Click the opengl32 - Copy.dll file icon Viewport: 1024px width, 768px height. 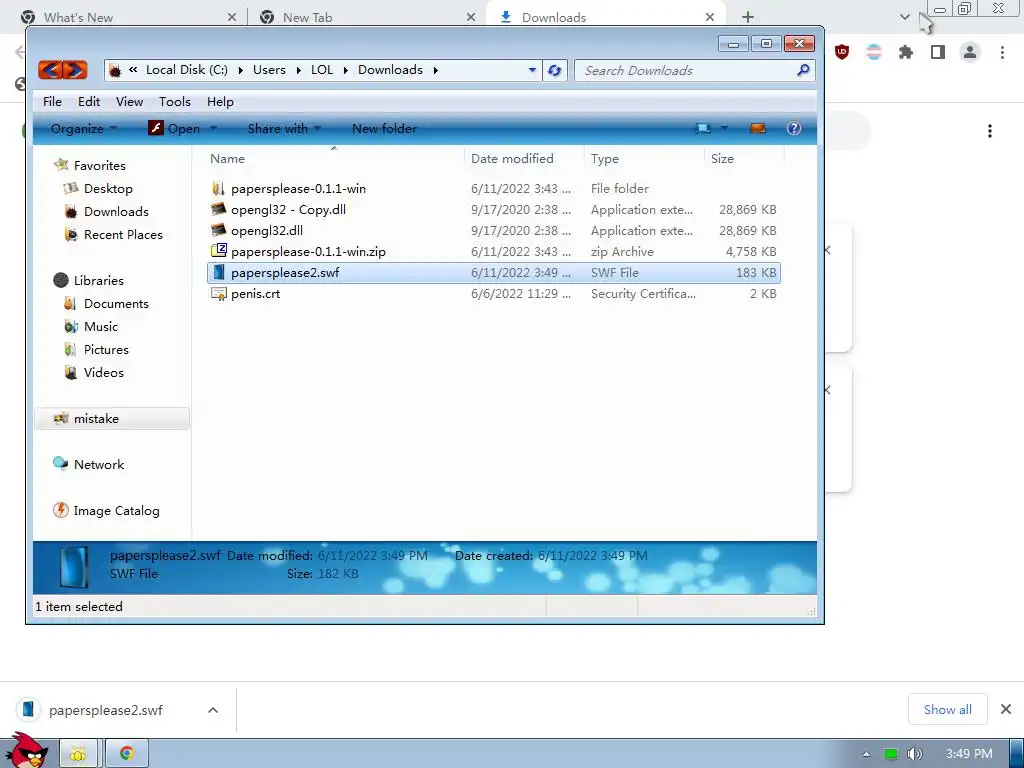[x=218, y=210]
